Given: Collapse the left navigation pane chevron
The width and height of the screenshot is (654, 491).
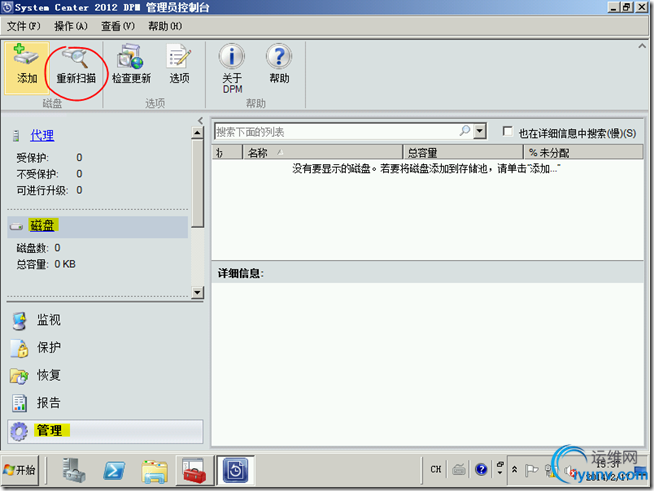Looking at the screenshot, I should click(x=201, y=121).
